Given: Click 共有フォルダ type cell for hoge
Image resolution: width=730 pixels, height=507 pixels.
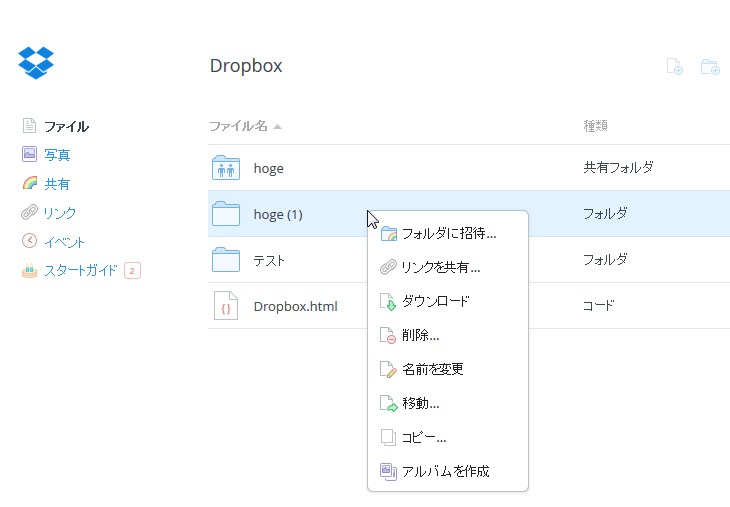Looking at the screenshot, I should tap(618, 167).
